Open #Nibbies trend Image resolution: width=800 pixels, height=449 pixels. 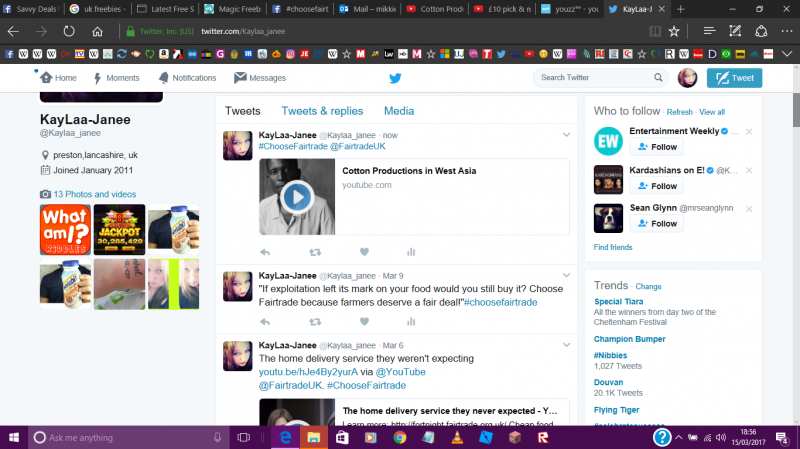[x=610, y=356]
